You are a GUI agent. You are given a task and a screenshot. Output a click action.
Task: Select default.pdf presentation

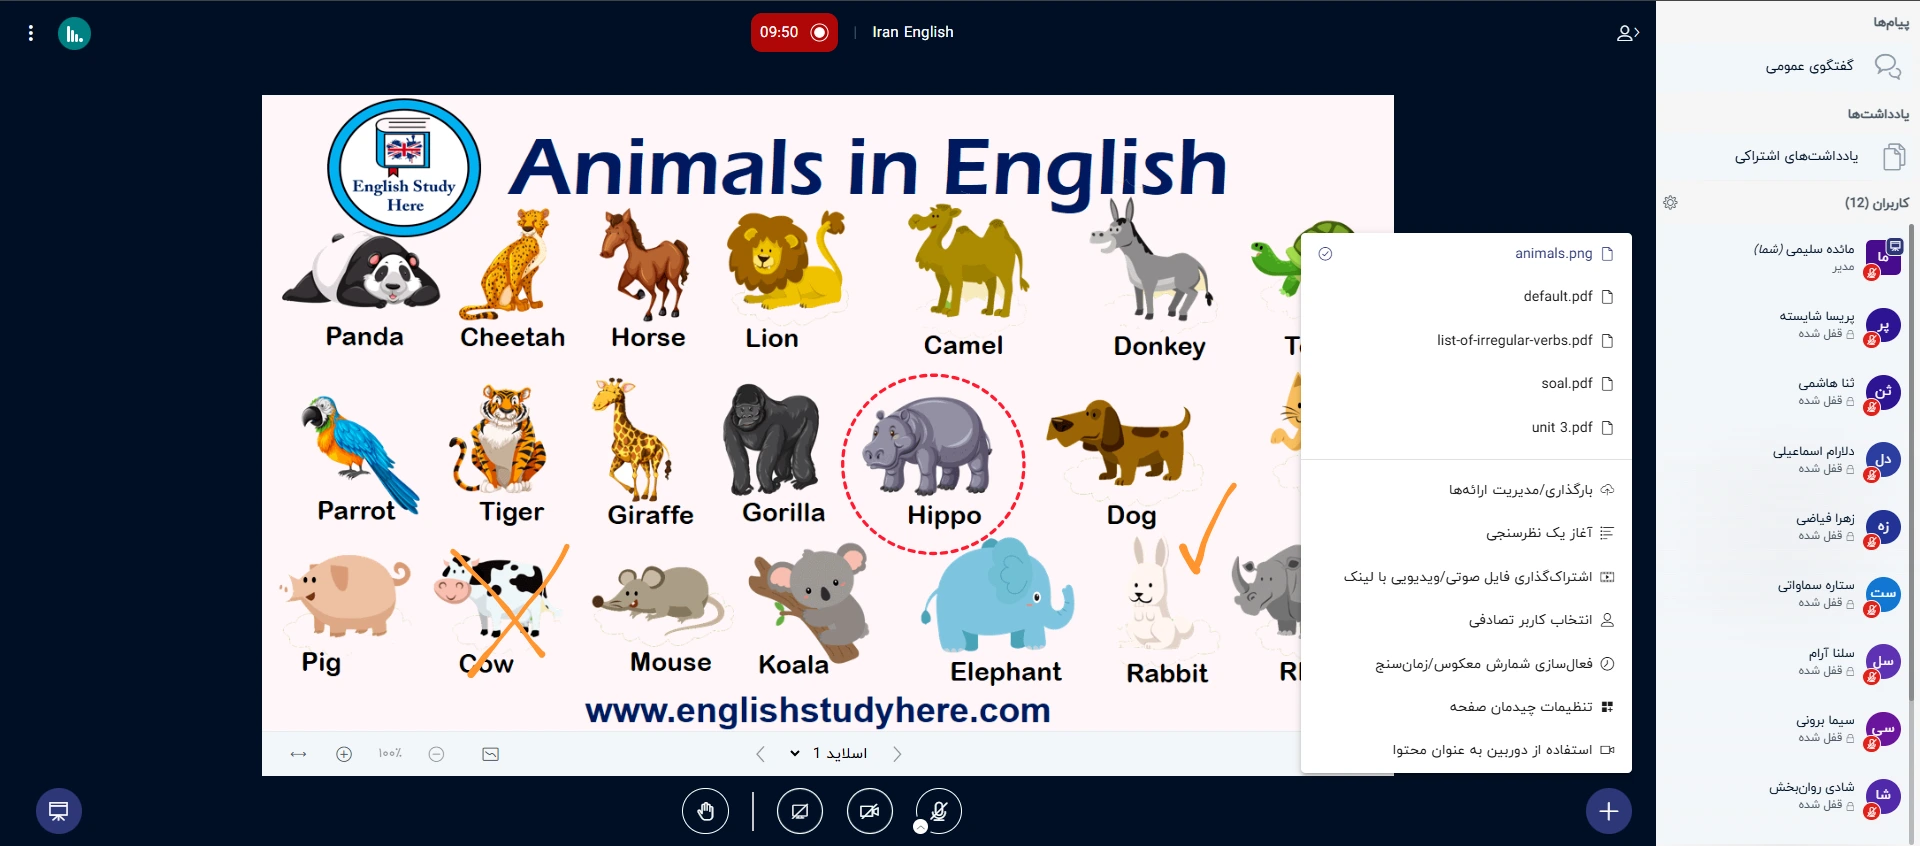pos(1466,297)
